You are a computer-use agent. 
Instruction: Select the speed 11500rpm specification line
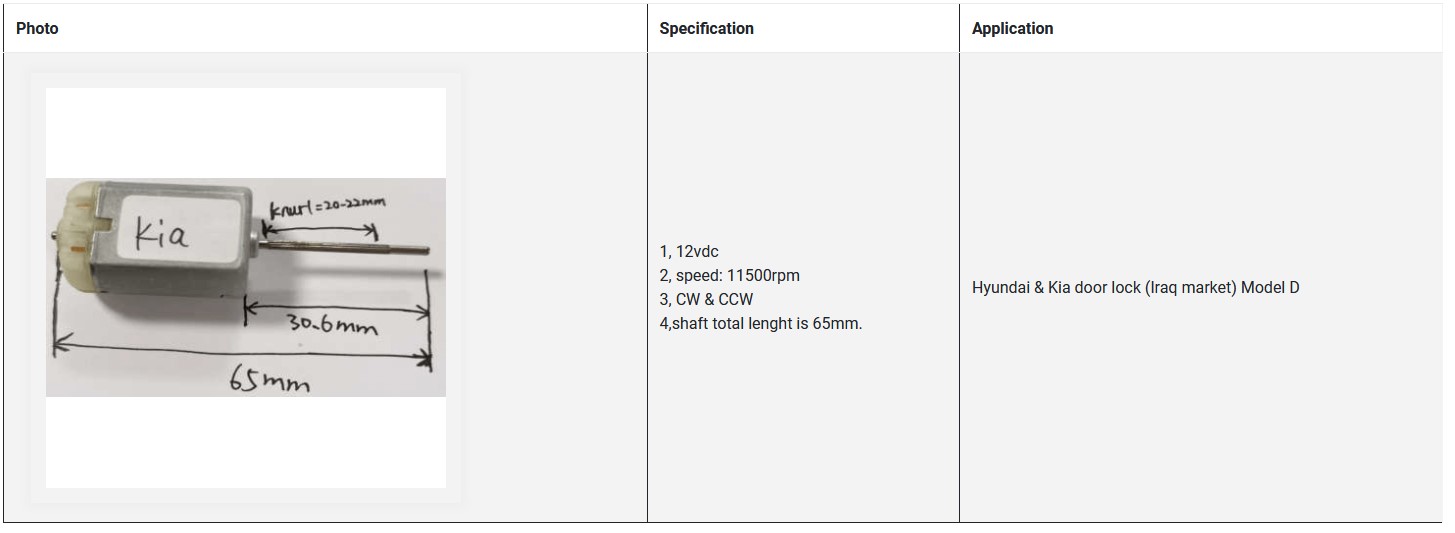click(729, 275)
